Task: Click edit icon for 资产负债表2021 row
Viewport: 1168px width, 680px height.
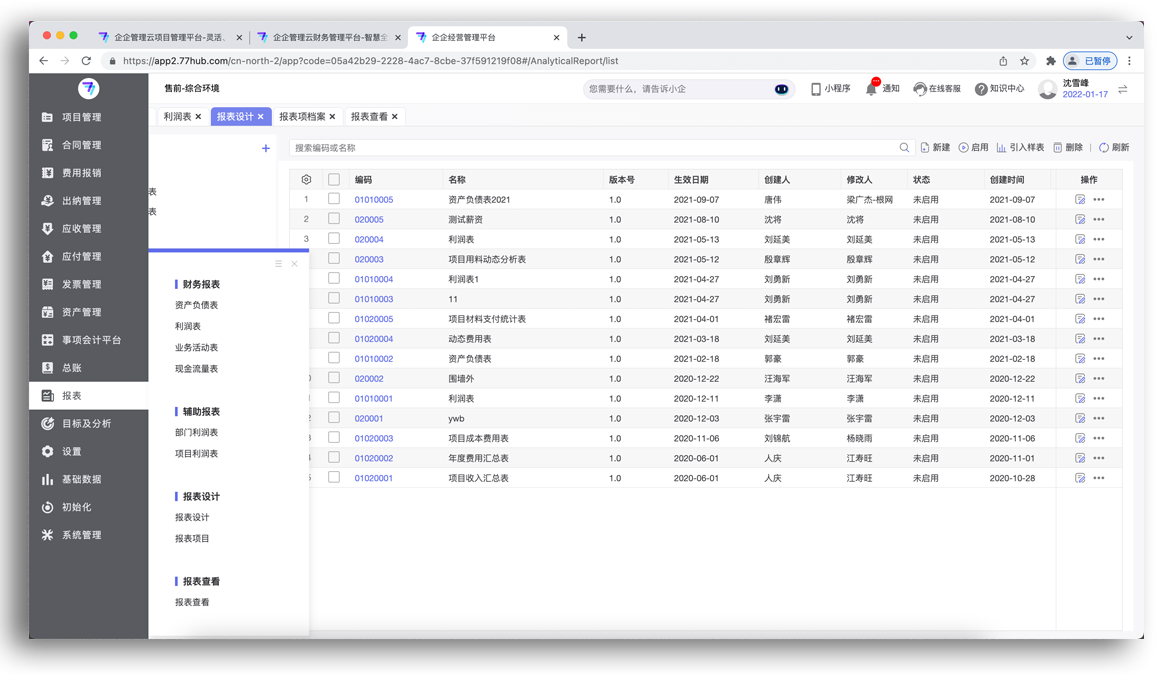Action: click(1080, 200)
